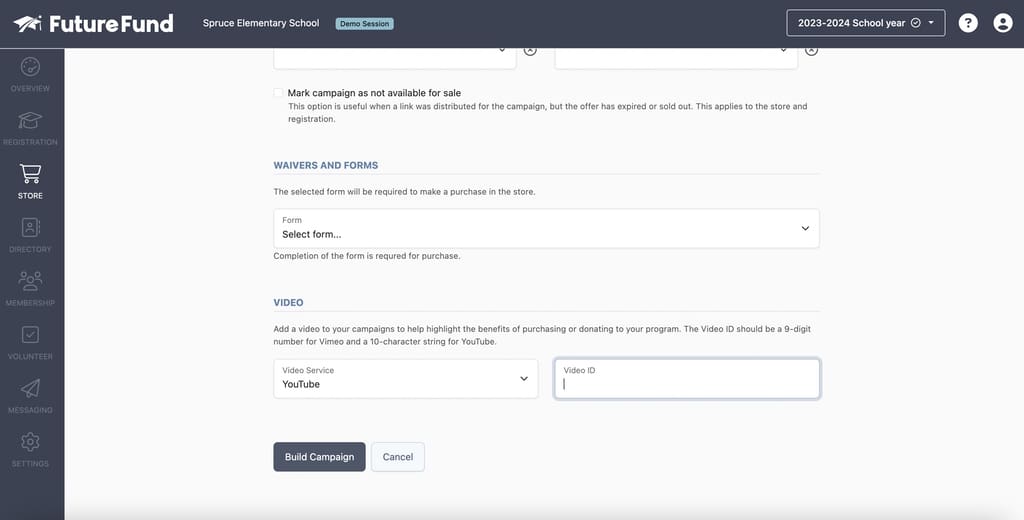Expand the right cut-off dropdown at top
This screenshot has height=520, width=1024.
pos(676,58)
